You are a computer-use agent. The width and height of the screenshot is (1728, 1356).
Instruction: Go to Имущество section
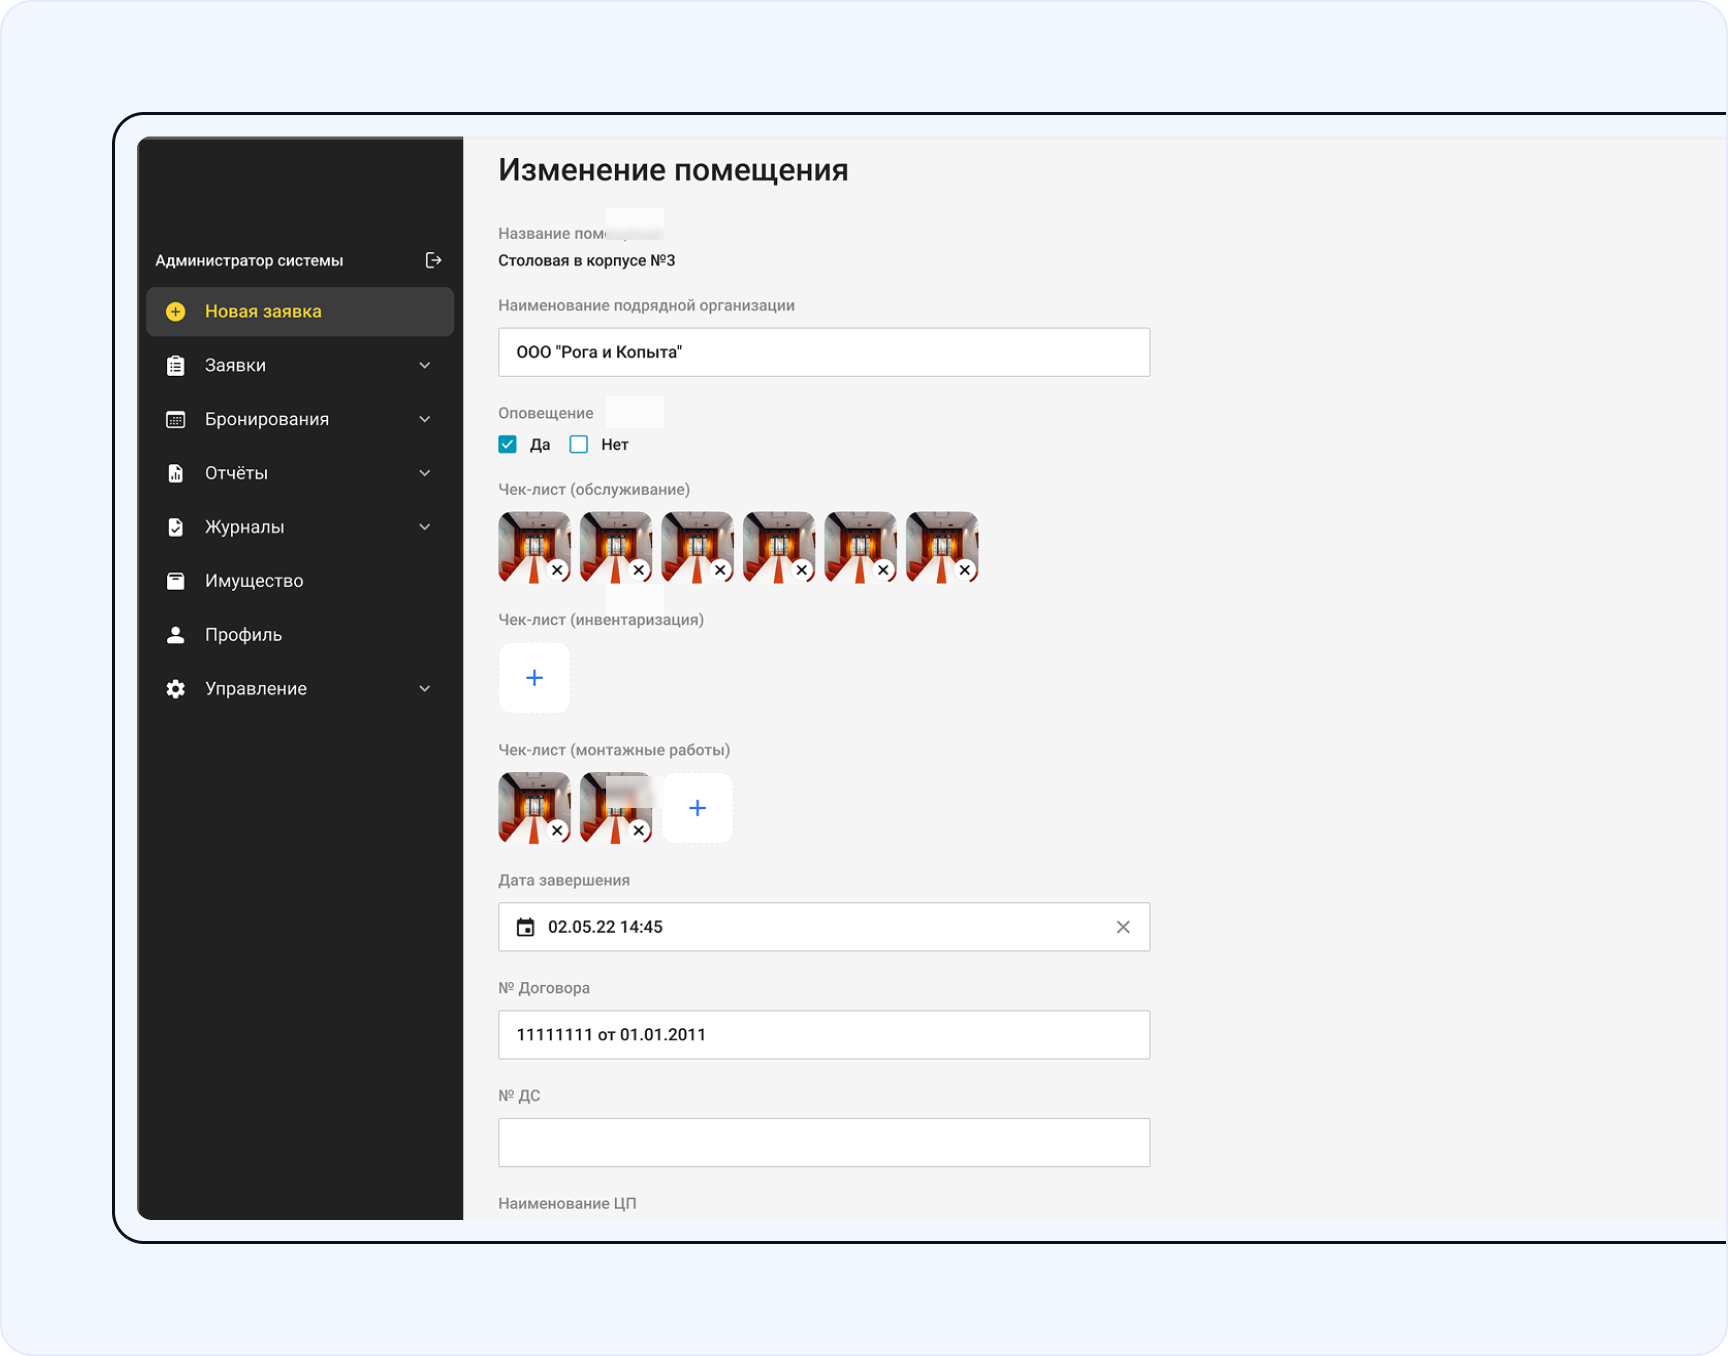click(x=300, y=581)
